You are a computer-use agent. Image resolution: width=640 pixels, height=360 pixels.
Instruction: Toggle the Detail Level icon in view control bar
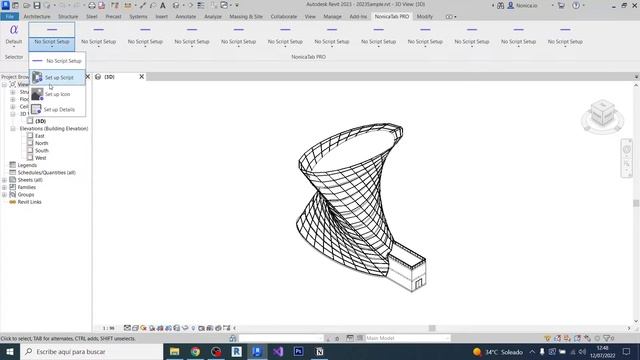pyautogui.click(x=127, y=328)
